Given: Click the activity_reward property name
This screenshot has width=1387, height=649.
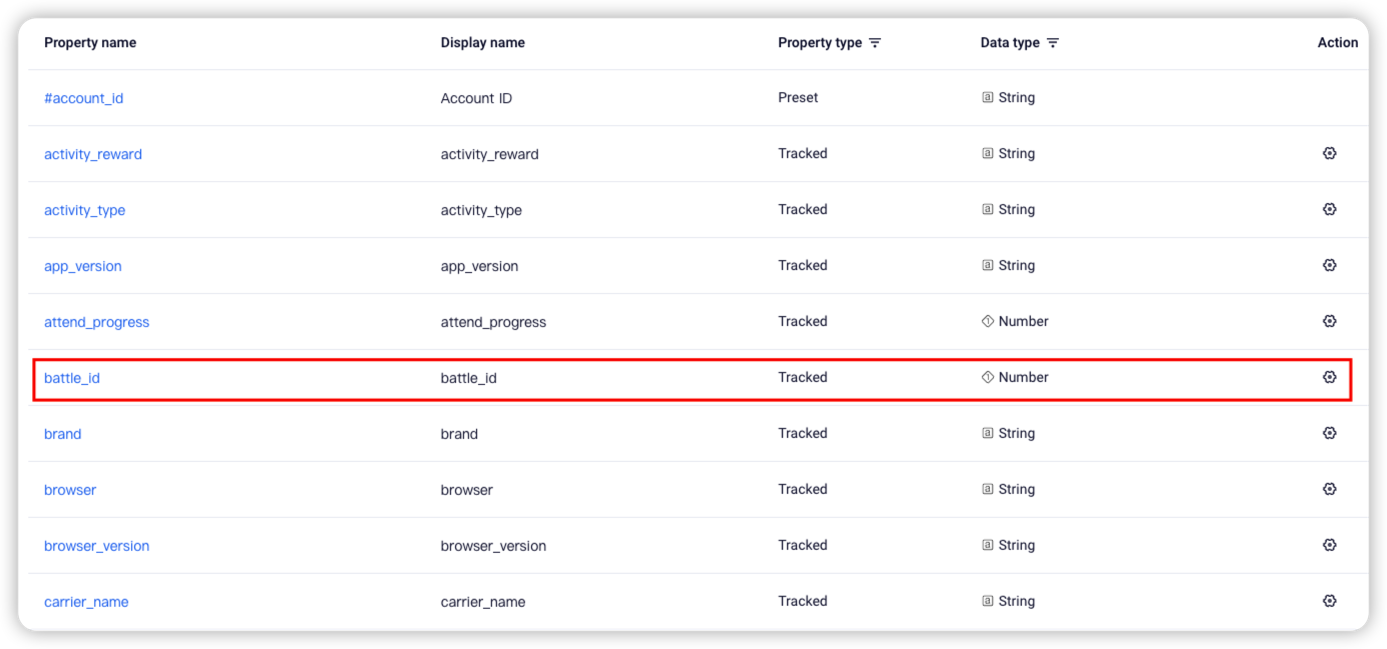Looking at the screenshot, I should 93,154.
